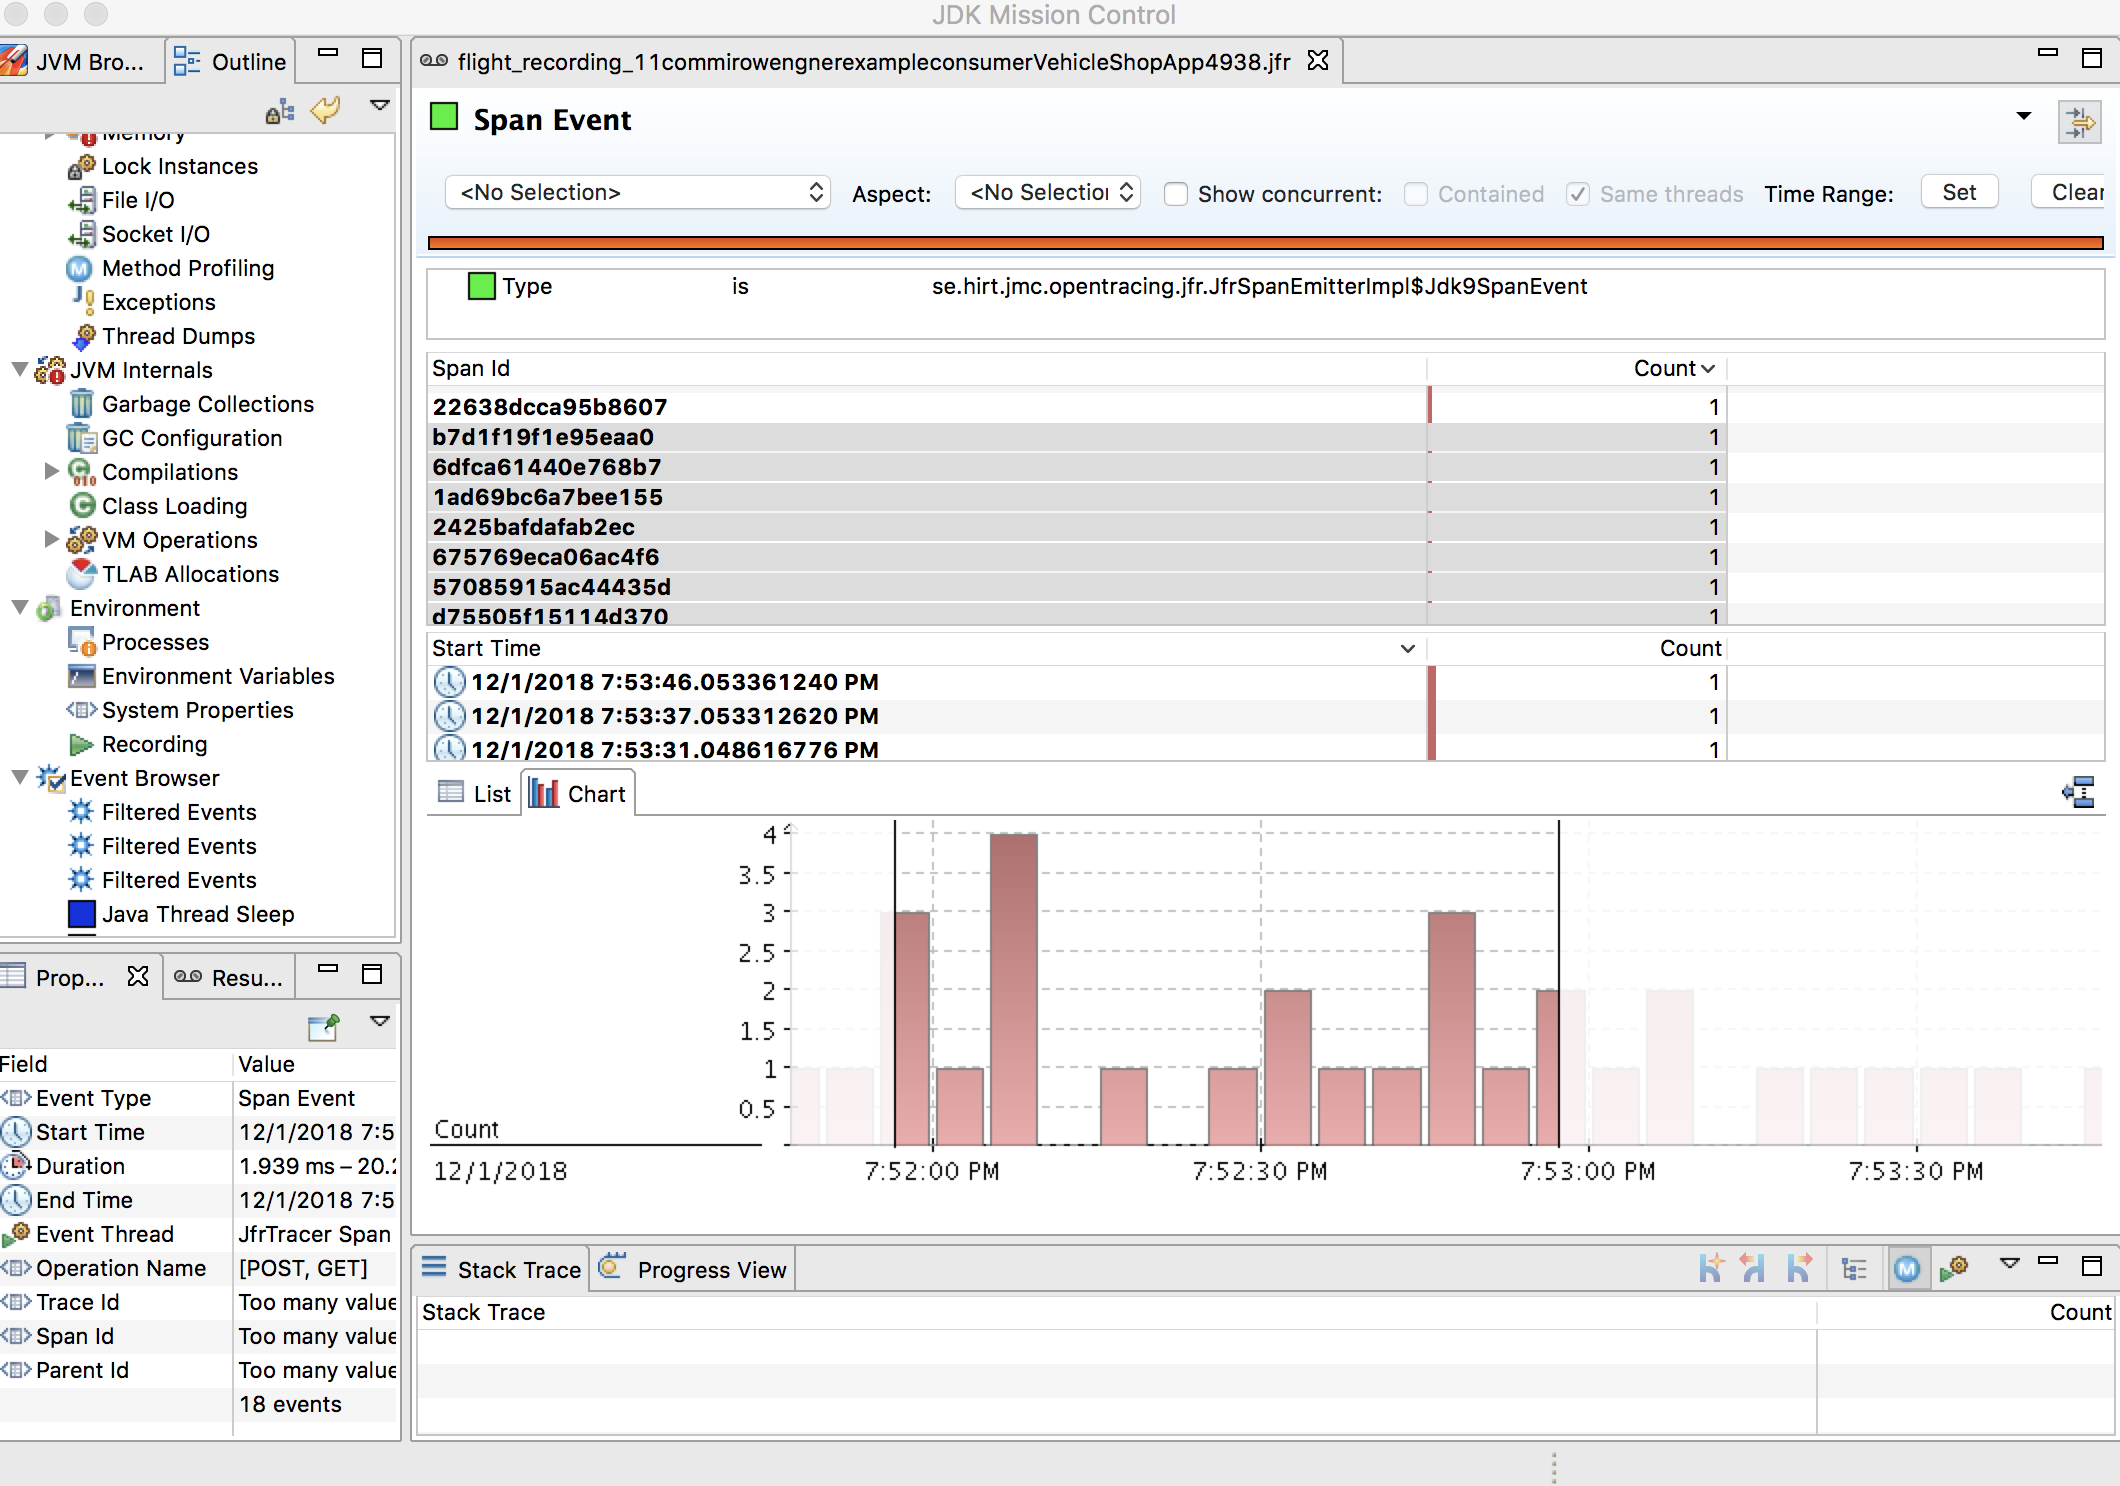Click the Java Thread Sleep blue square
The height and width of the screenshot is (1486, 2120).
(x=82, y=914)
